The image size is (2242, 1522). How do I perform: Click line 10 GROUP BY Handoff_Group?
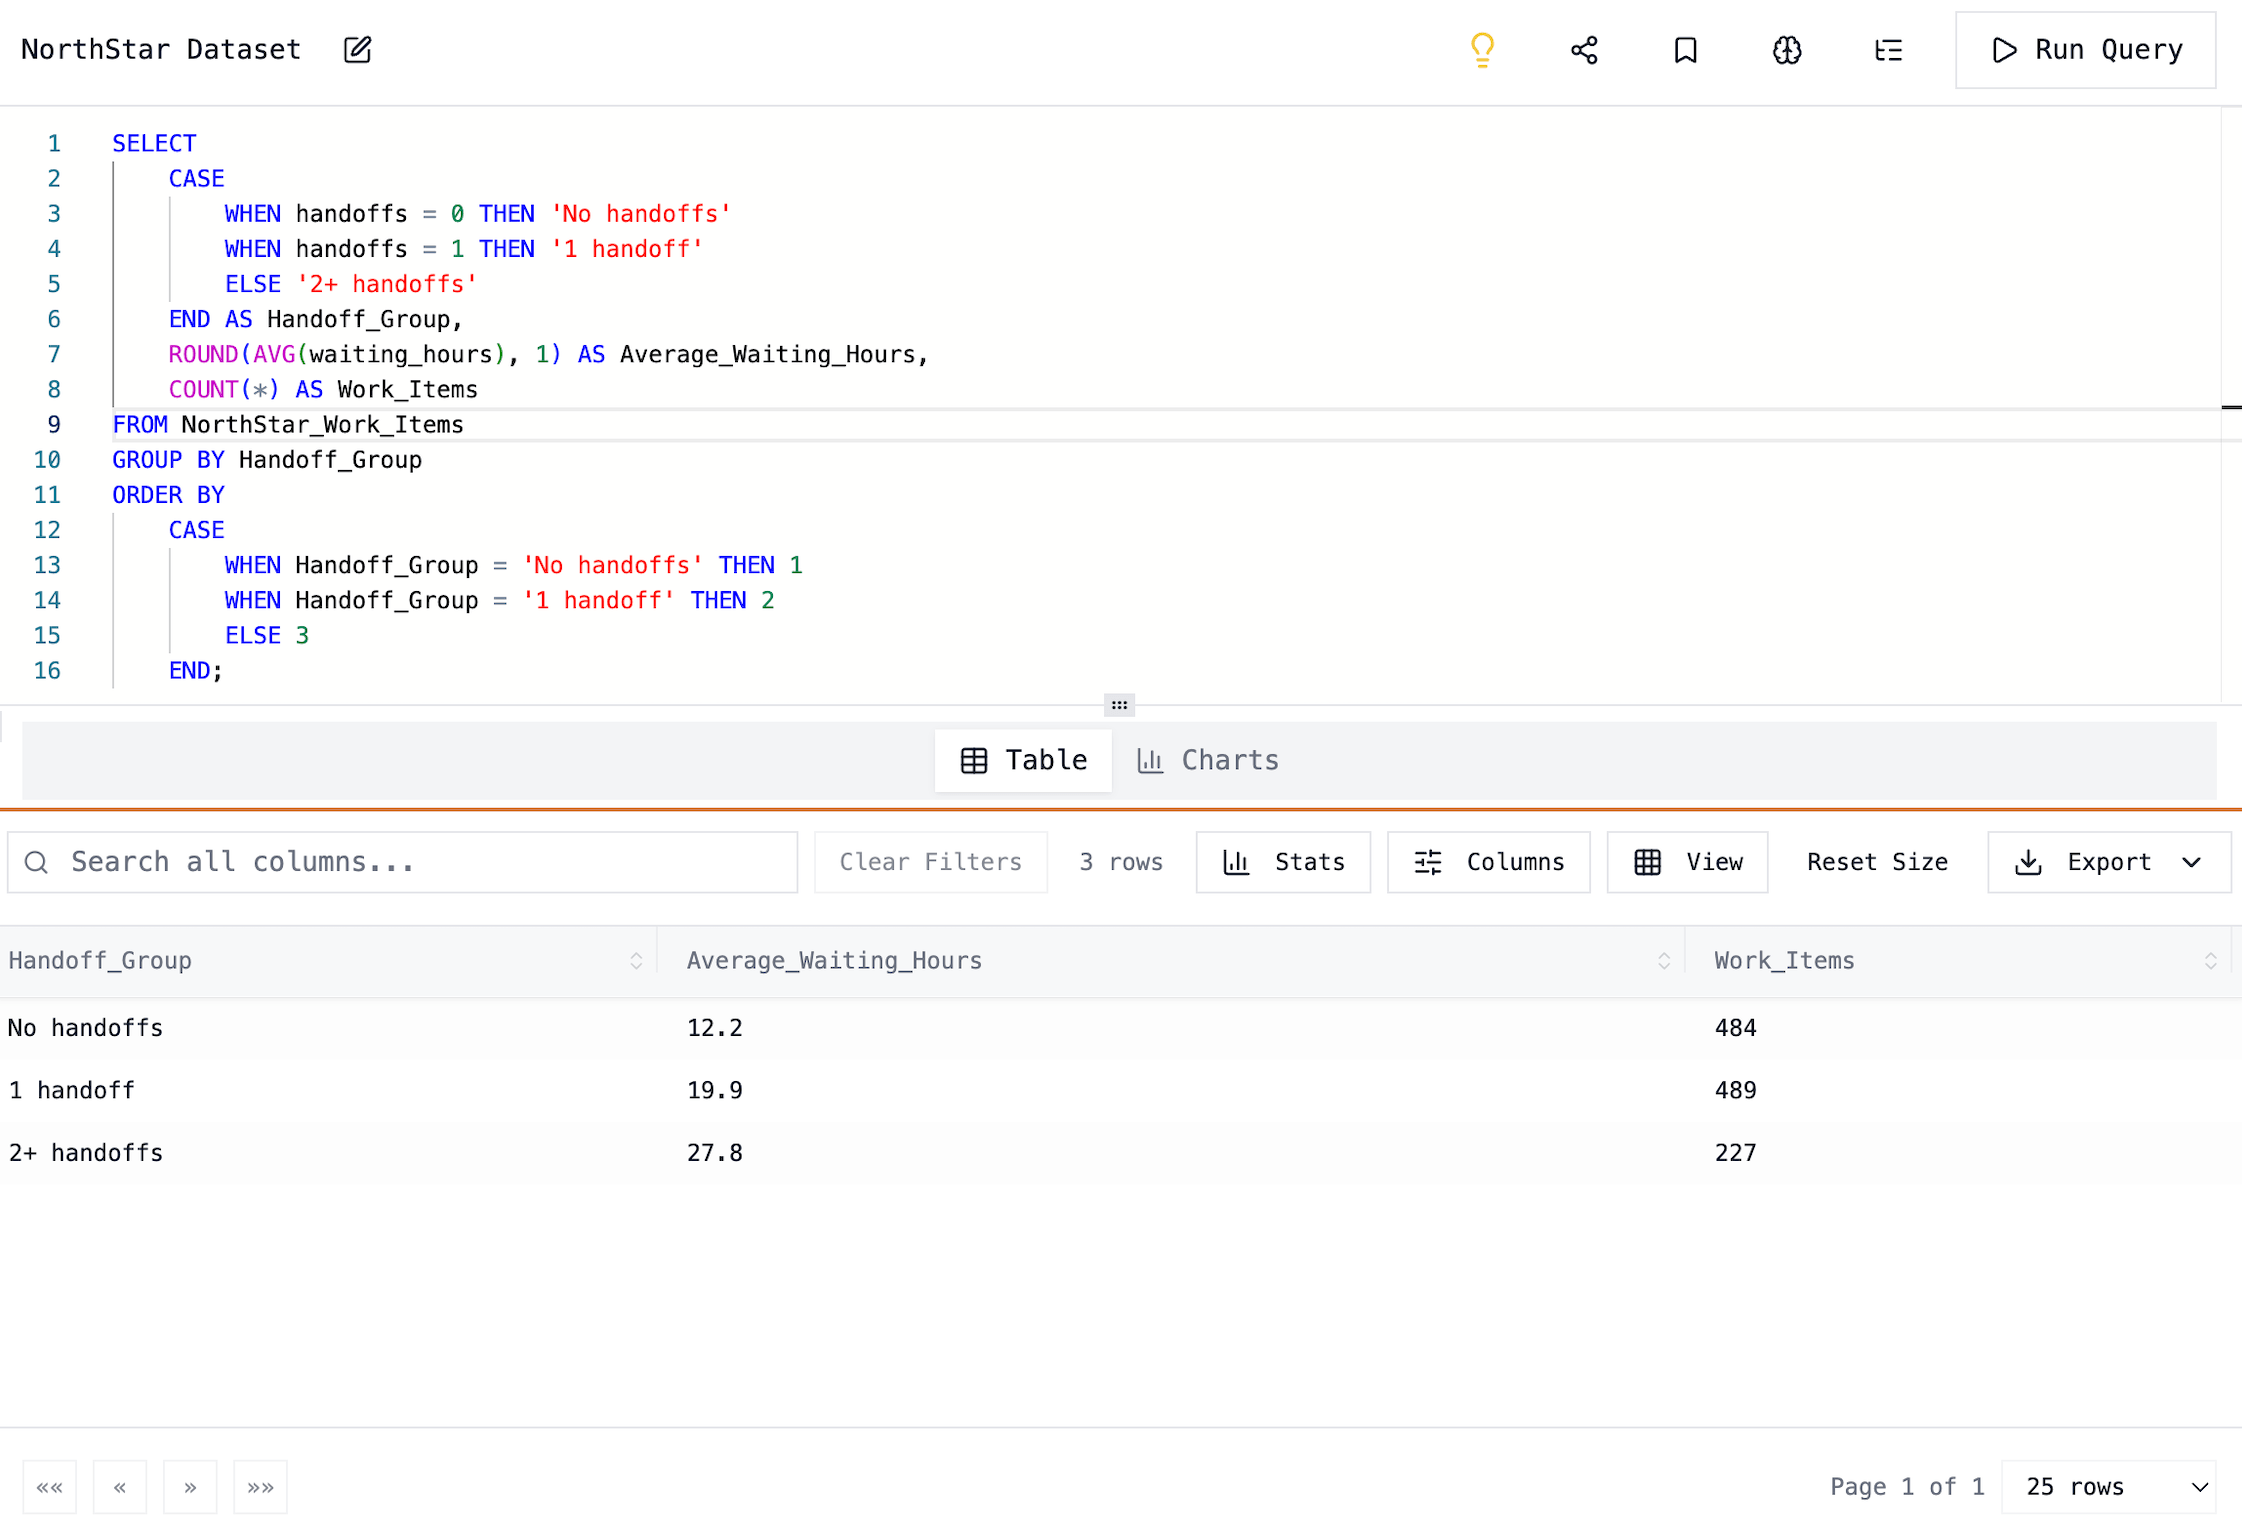[x=267, y=460]
